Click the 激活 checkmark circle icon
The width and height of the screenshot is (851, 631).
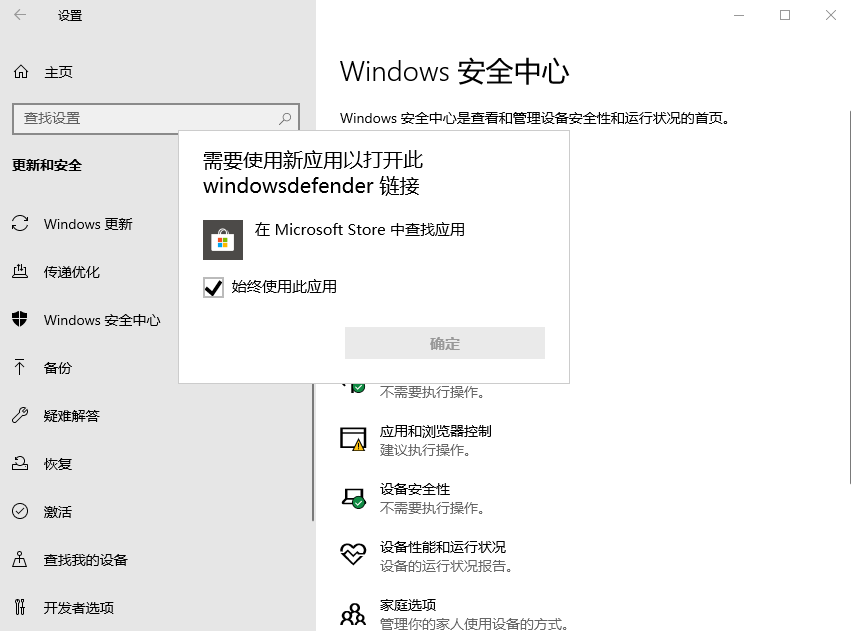point(20,511)
